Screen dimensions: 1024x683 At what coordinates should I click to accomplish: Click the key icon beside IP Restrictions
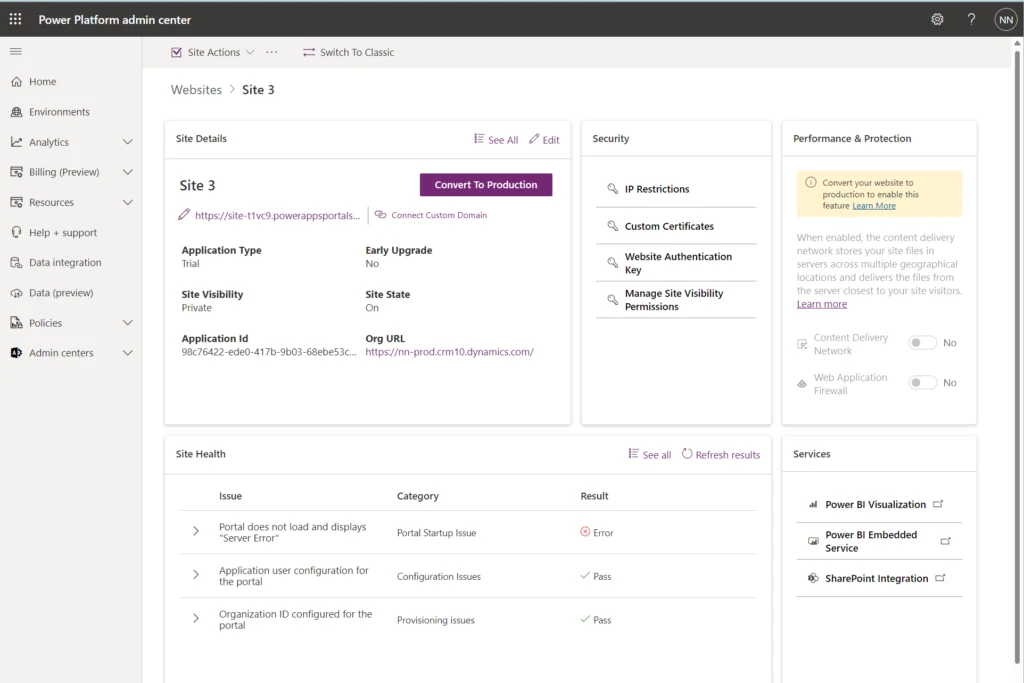point(611,189)
